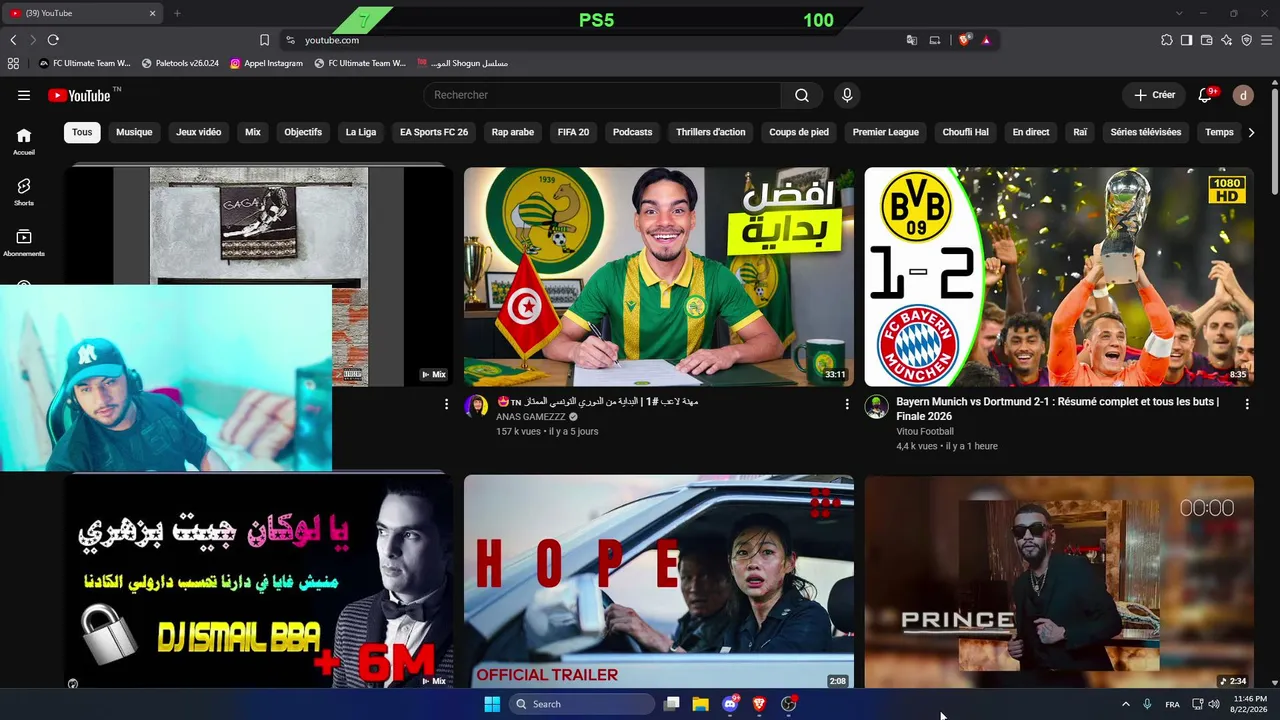This screenshot has width=1280, height=720.
Task: Open the translate page icon in address bar
Action: tap(912, 40)
